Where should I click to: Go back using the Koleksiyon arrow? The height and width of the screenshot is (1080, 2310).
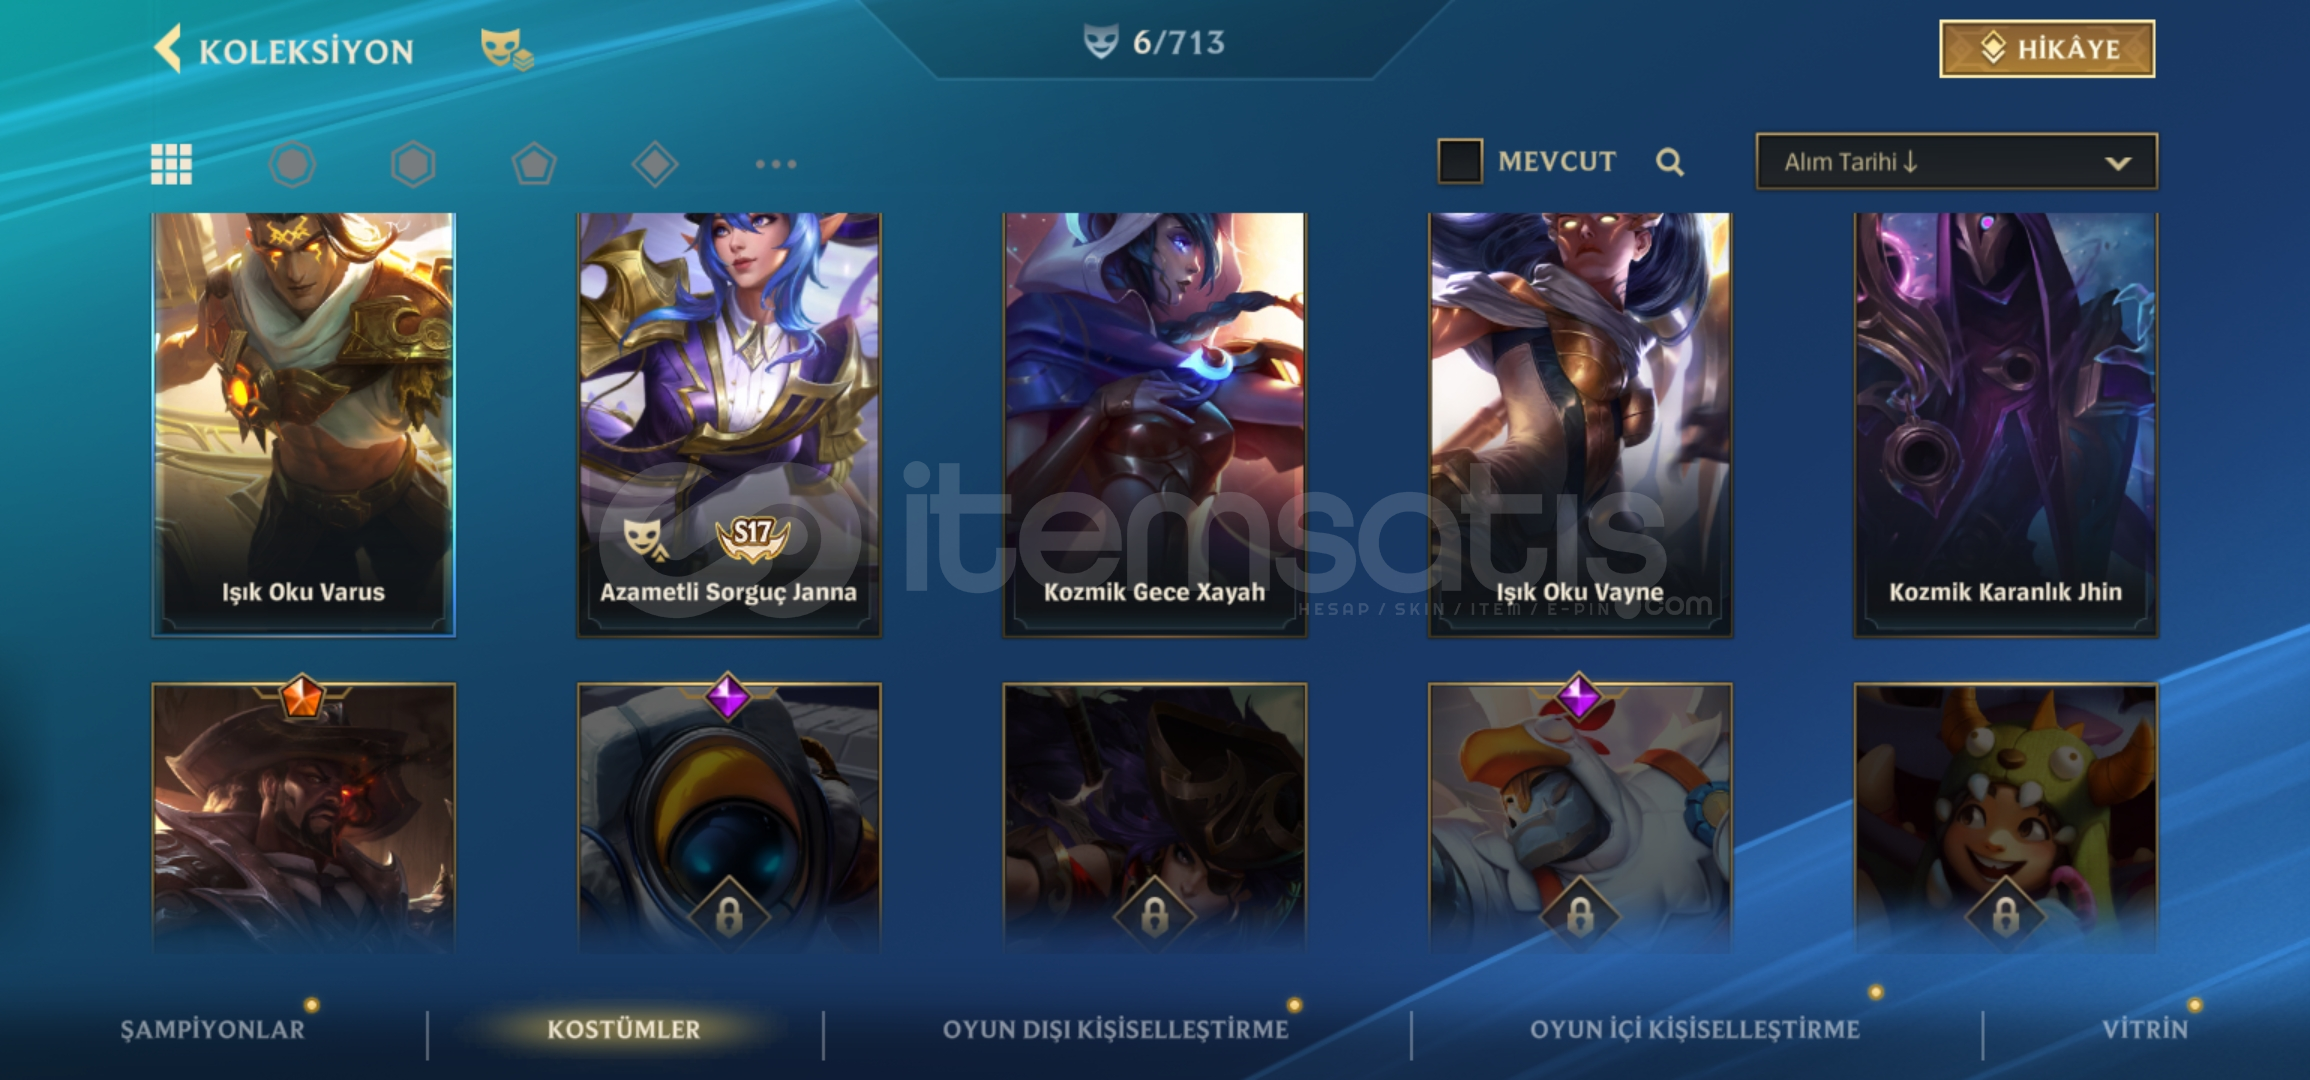point(168,49)
